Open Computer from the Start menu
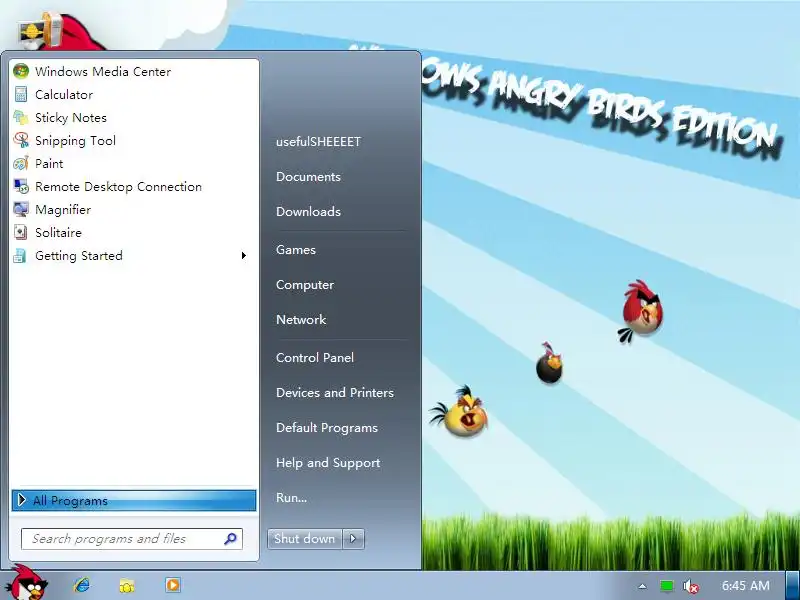The height and width of the screenshot is (600, 800). [x=305, y=285]
